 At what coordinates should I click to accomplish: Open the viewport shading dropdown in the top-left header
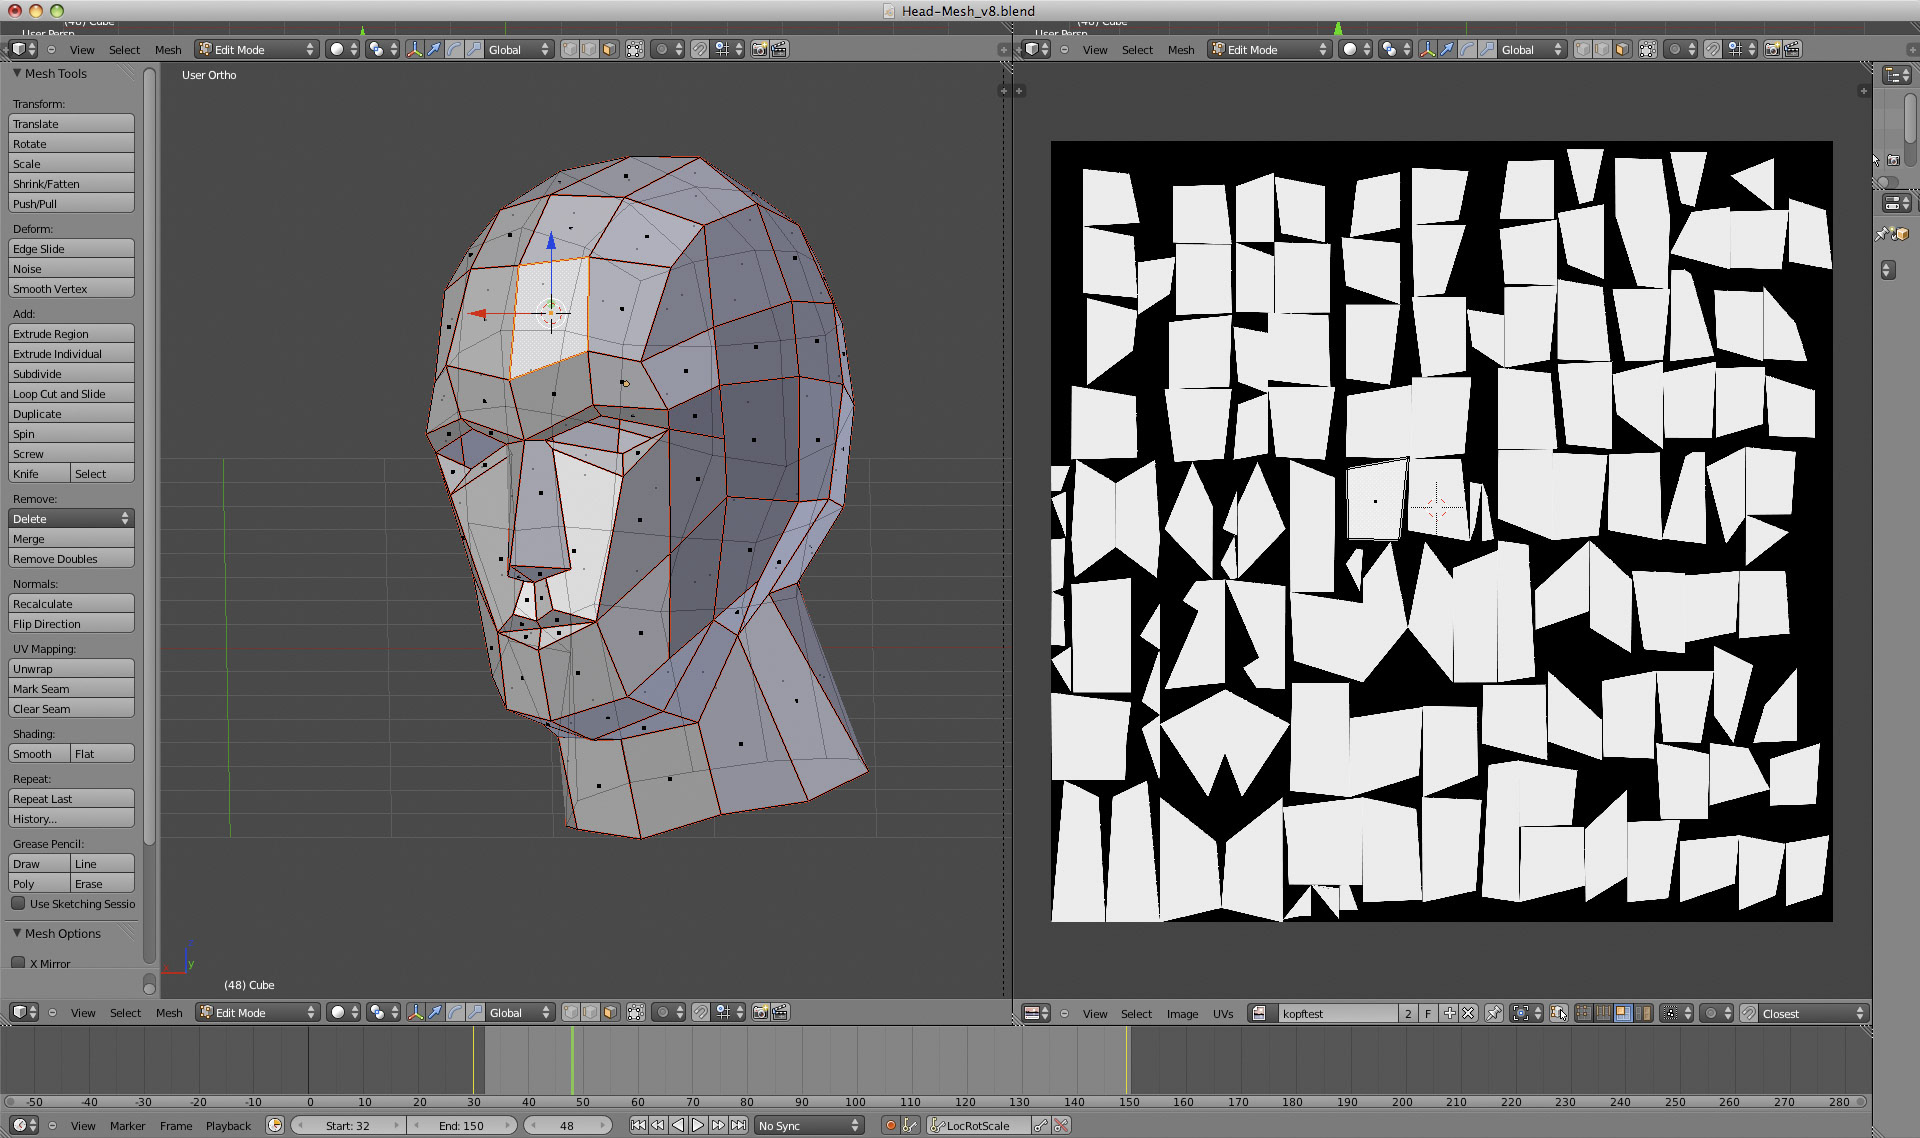point(342,49)
